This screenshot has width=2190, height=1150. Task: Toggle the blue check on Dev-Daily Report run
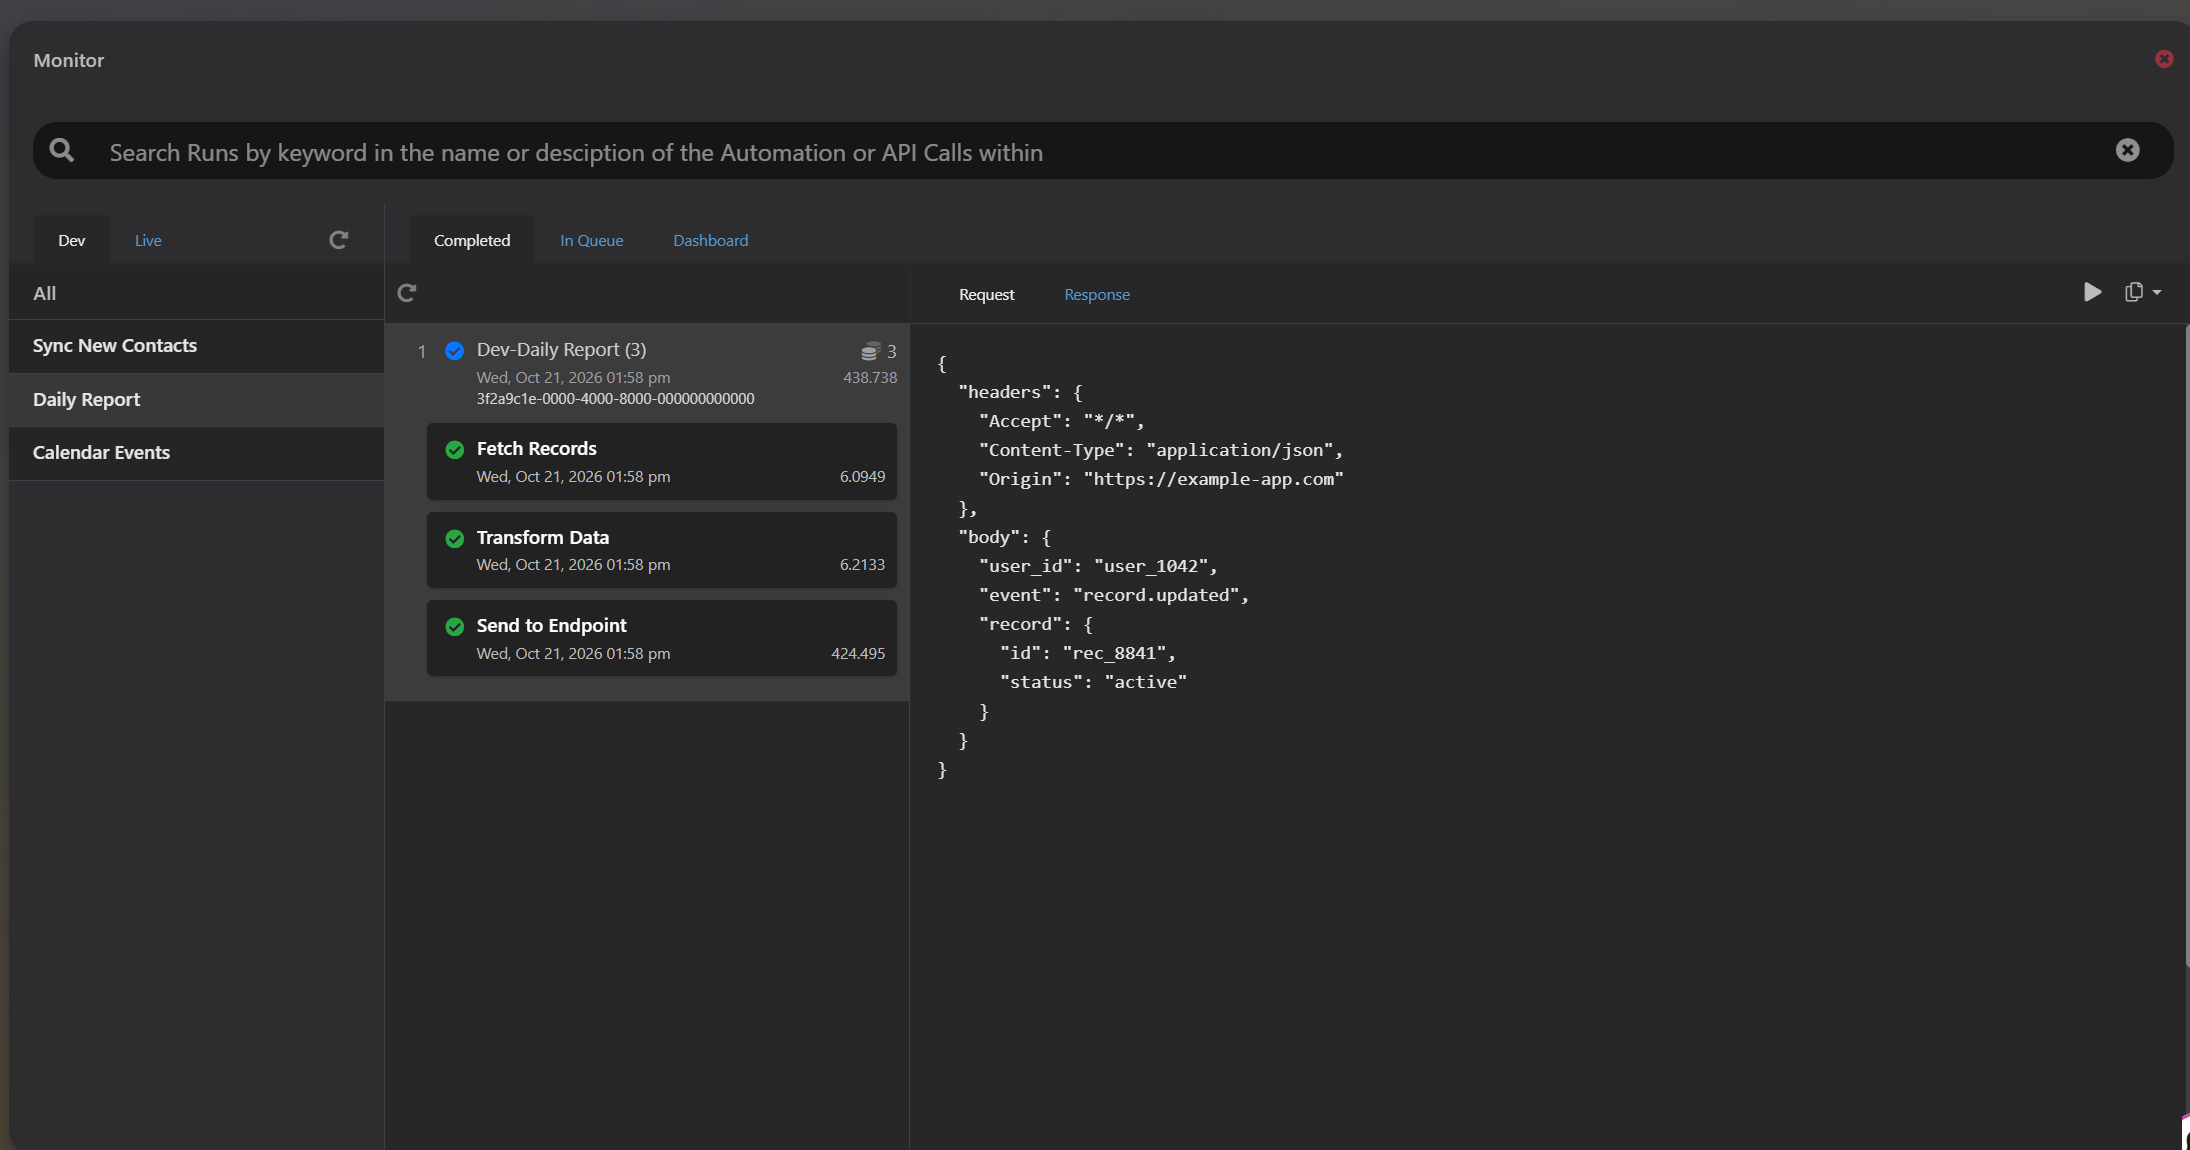tap(455, 351)
